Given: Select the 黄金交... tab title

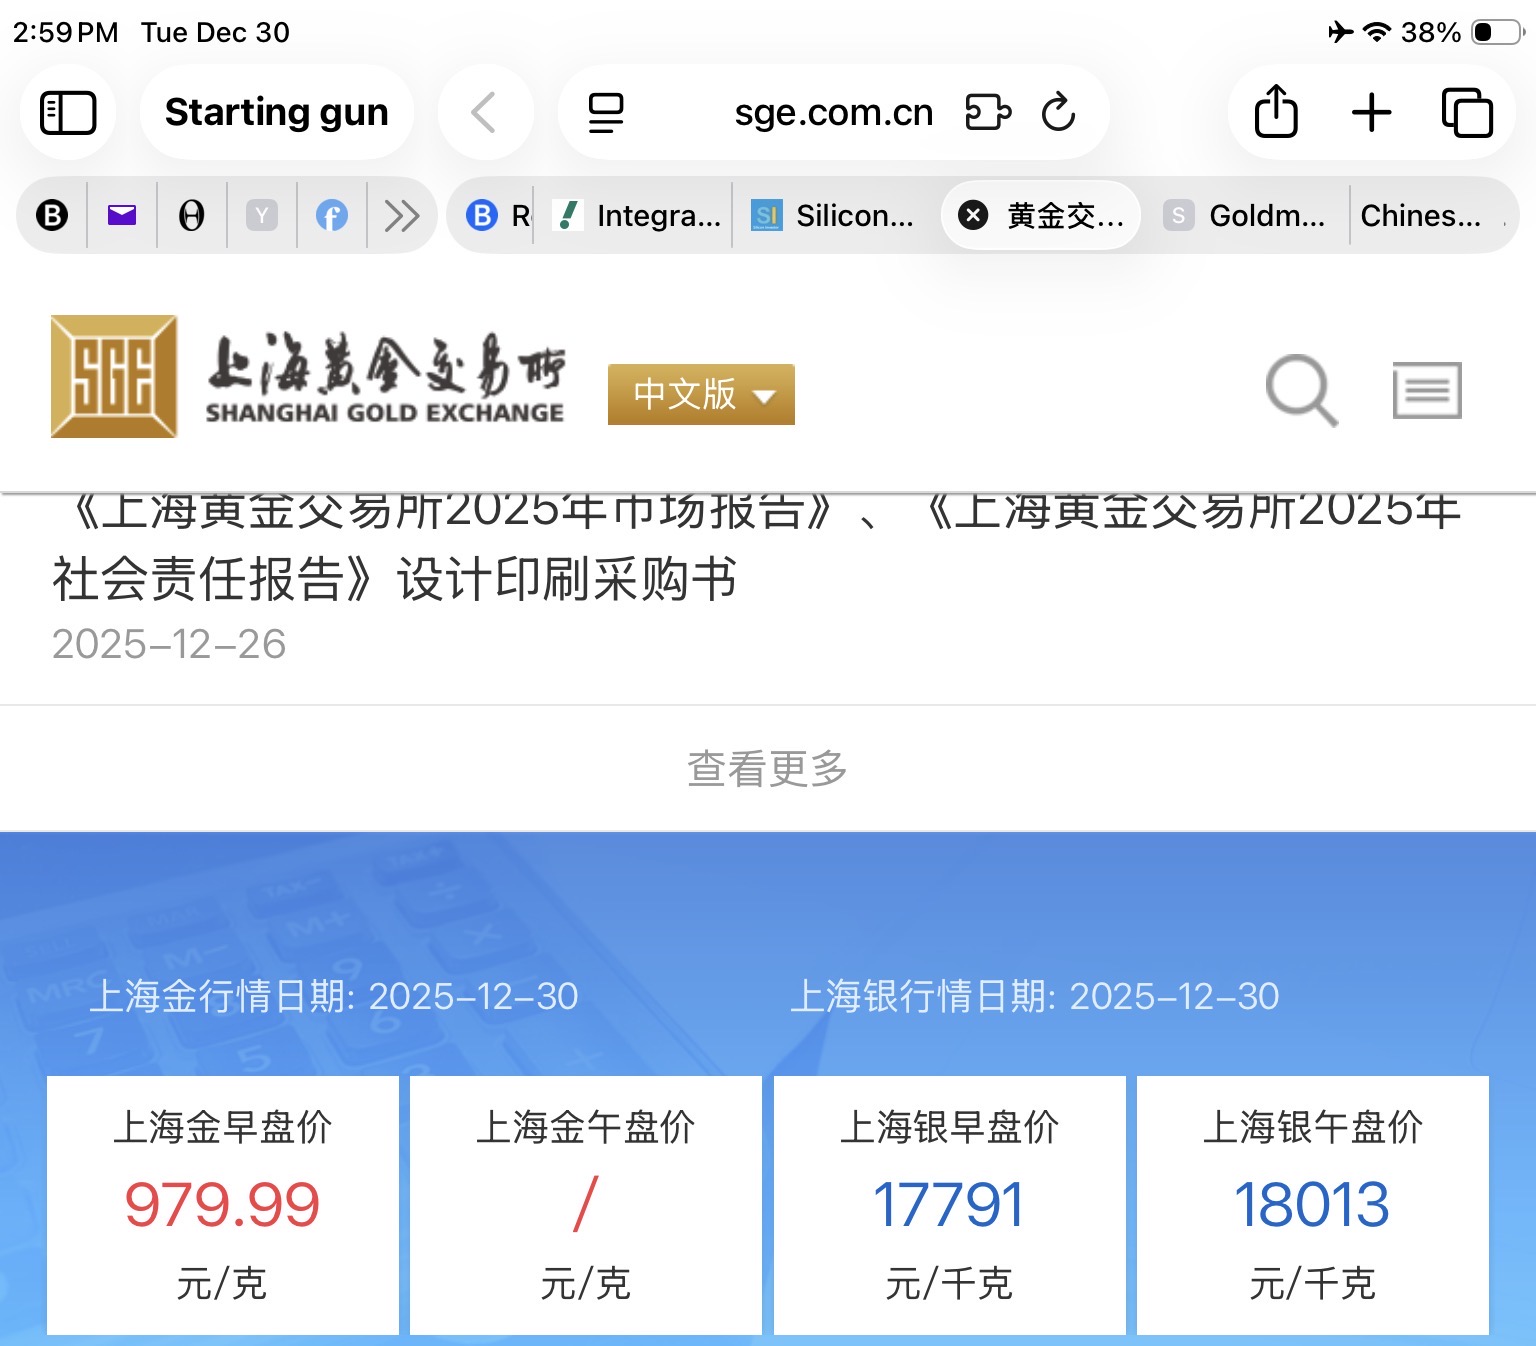Looking at the screenshot, I should pos(1066,215).
